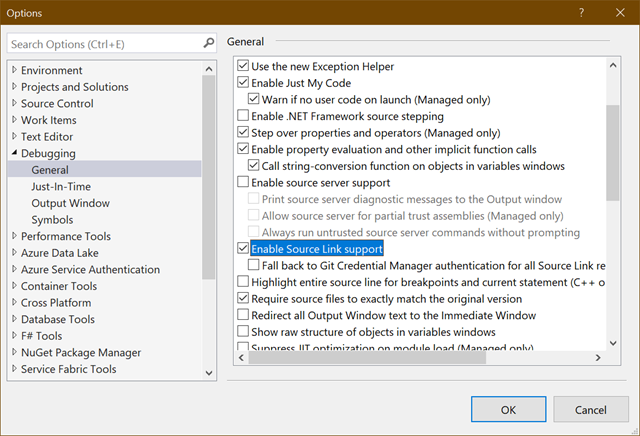The width and height of the screenshot is (640, 436).
Task: Click OK to apply options
Action: pyautogui.click(x=509, y=409)
